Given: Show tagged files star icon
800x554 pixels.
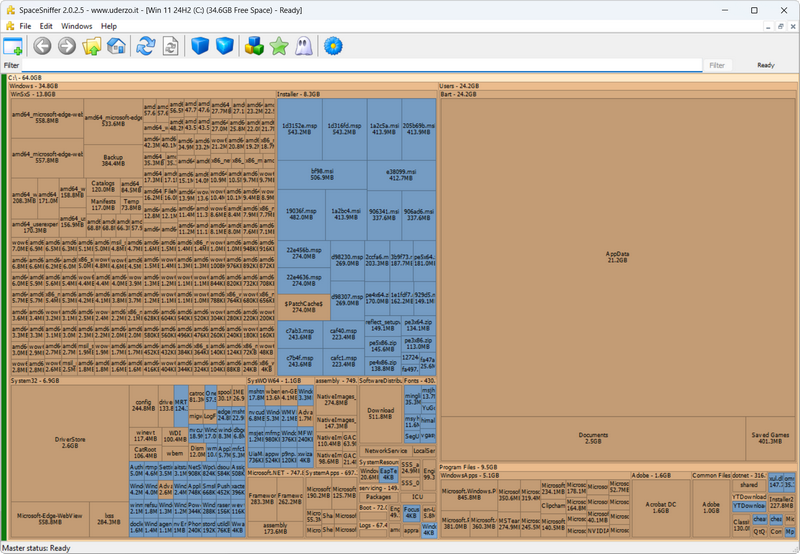Looking at the screenshot, I should pyautogui.click(x=279, y=46).
